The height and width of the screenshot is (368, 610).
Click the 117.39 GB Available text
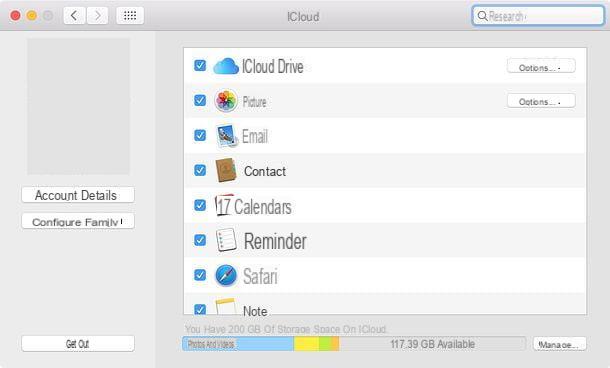pos(433,344)
